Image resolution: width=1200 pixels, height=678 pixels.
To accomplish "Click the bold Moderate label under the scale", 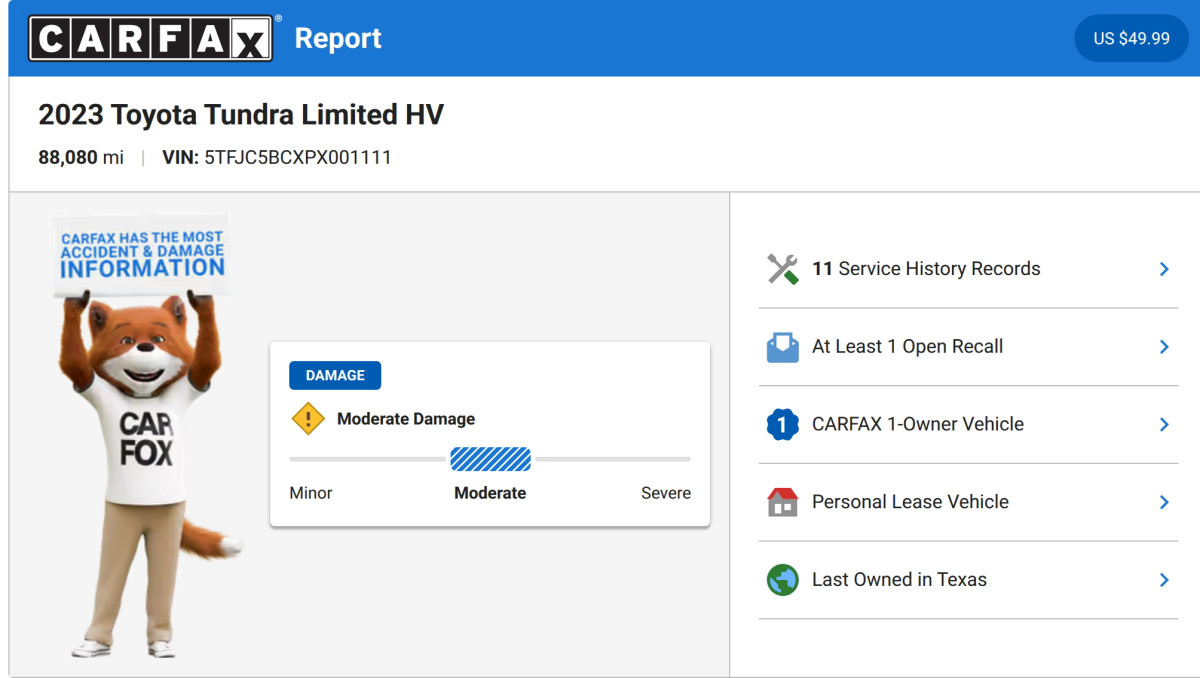I will (490, 493).
